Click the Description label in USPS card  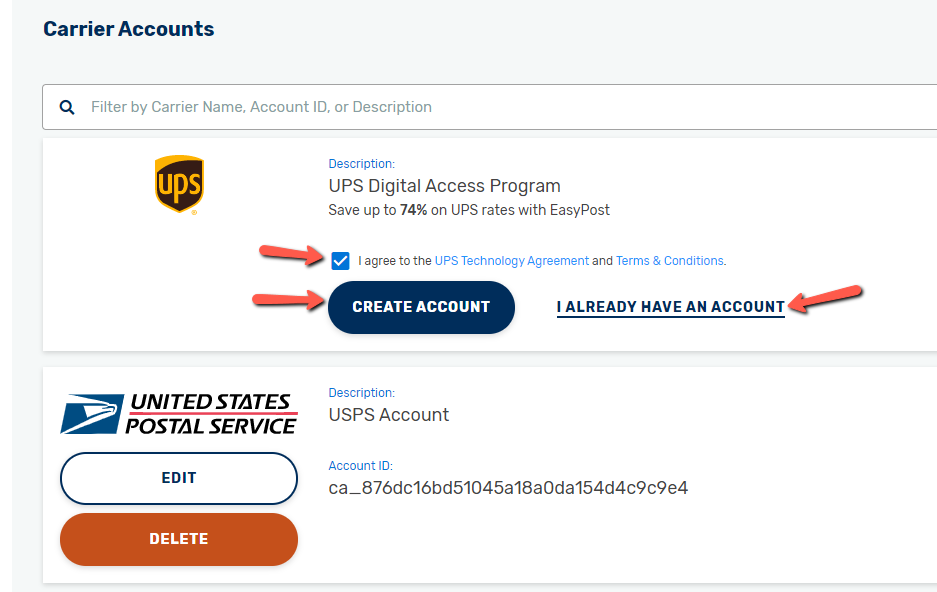pos(362,392)
